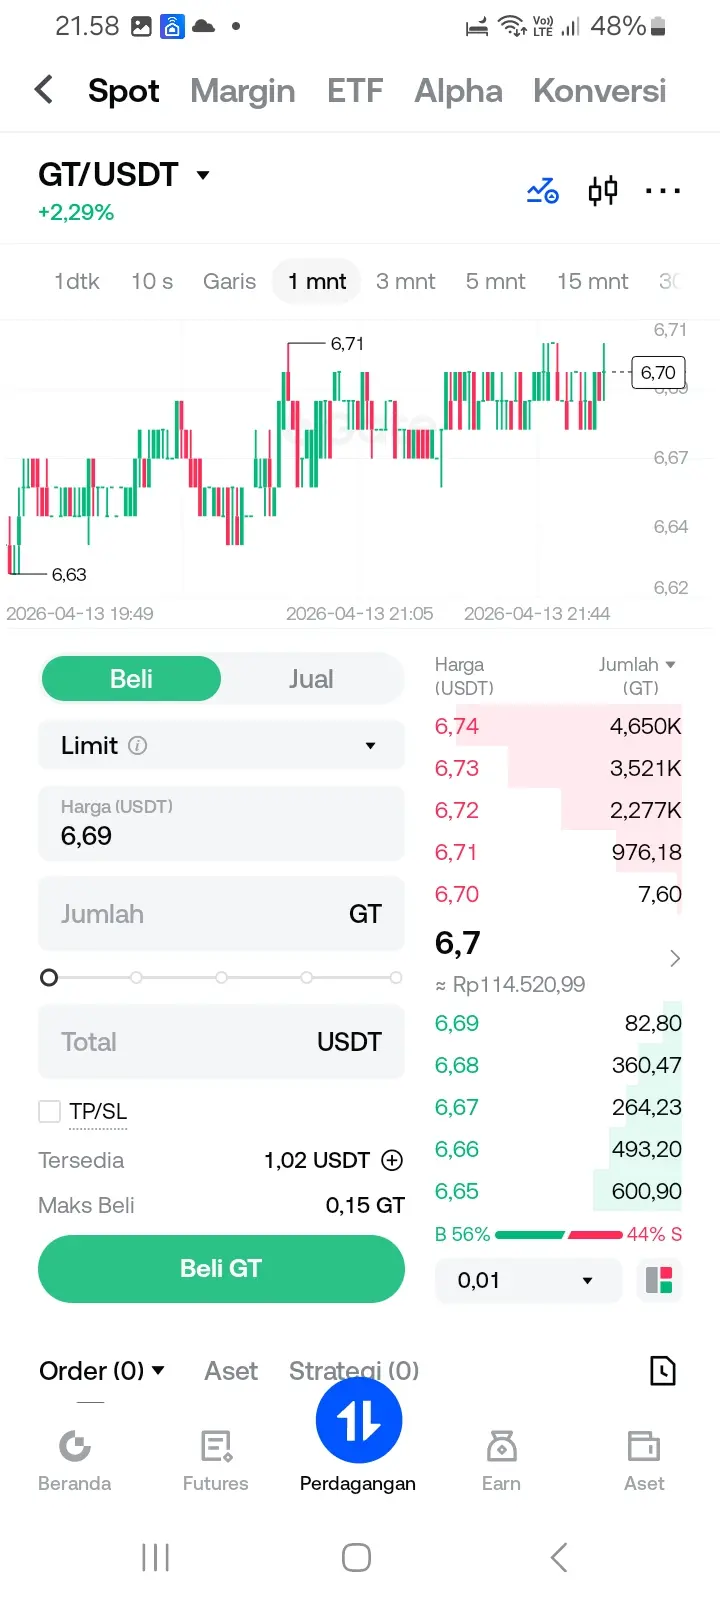Screen dimensions: 720x1600
Task: Tap the plus icon to deposit USDT
Action: point(392,1160)
